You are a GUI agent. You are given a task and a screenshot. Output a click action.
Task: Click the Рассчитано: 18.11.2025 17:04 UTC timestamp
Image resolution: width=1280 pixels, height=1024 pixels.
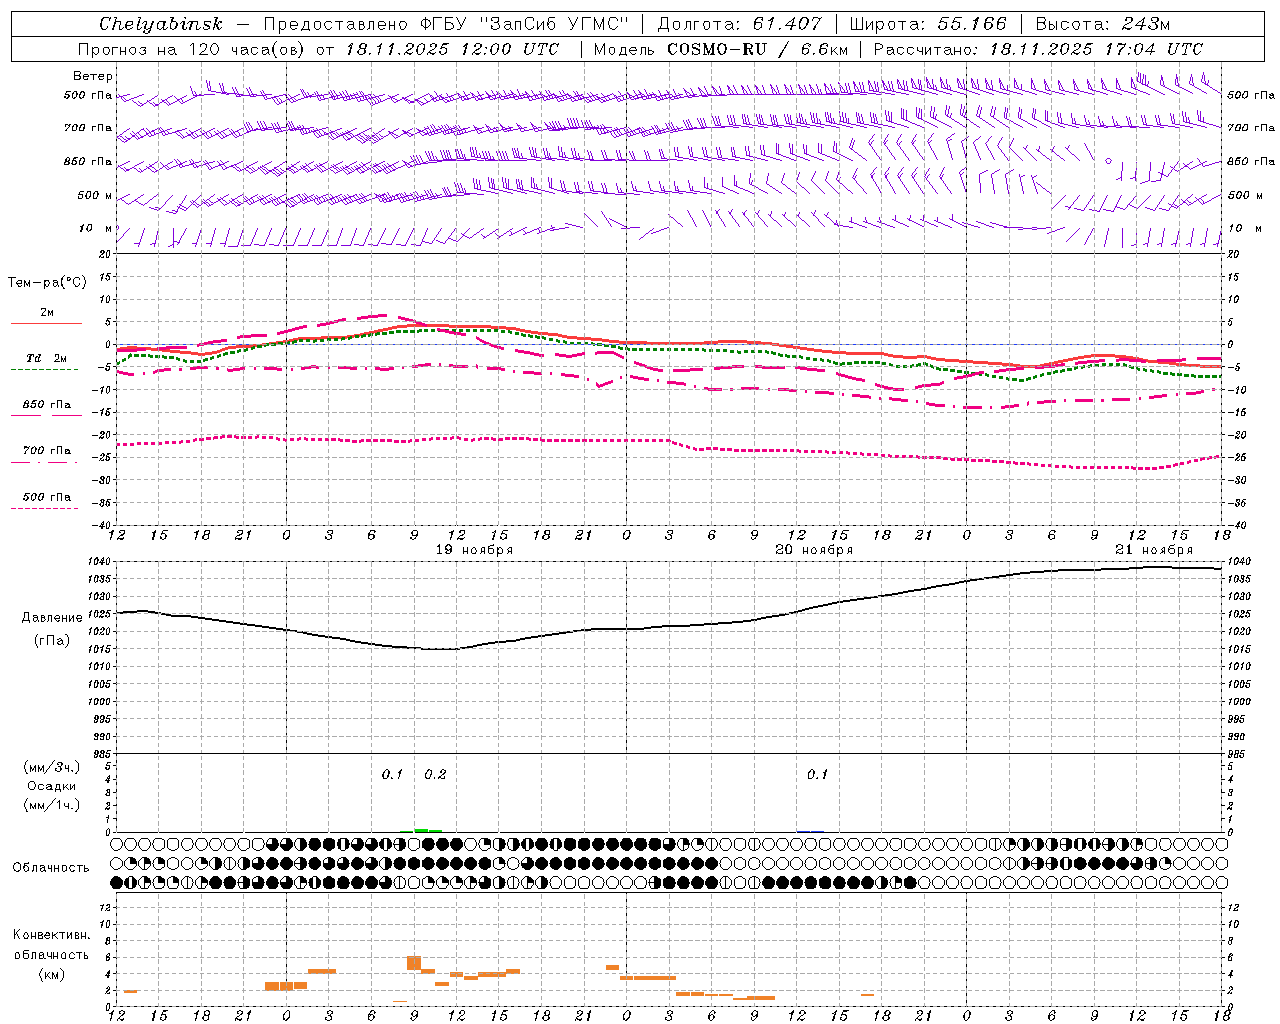[1038, 49]
